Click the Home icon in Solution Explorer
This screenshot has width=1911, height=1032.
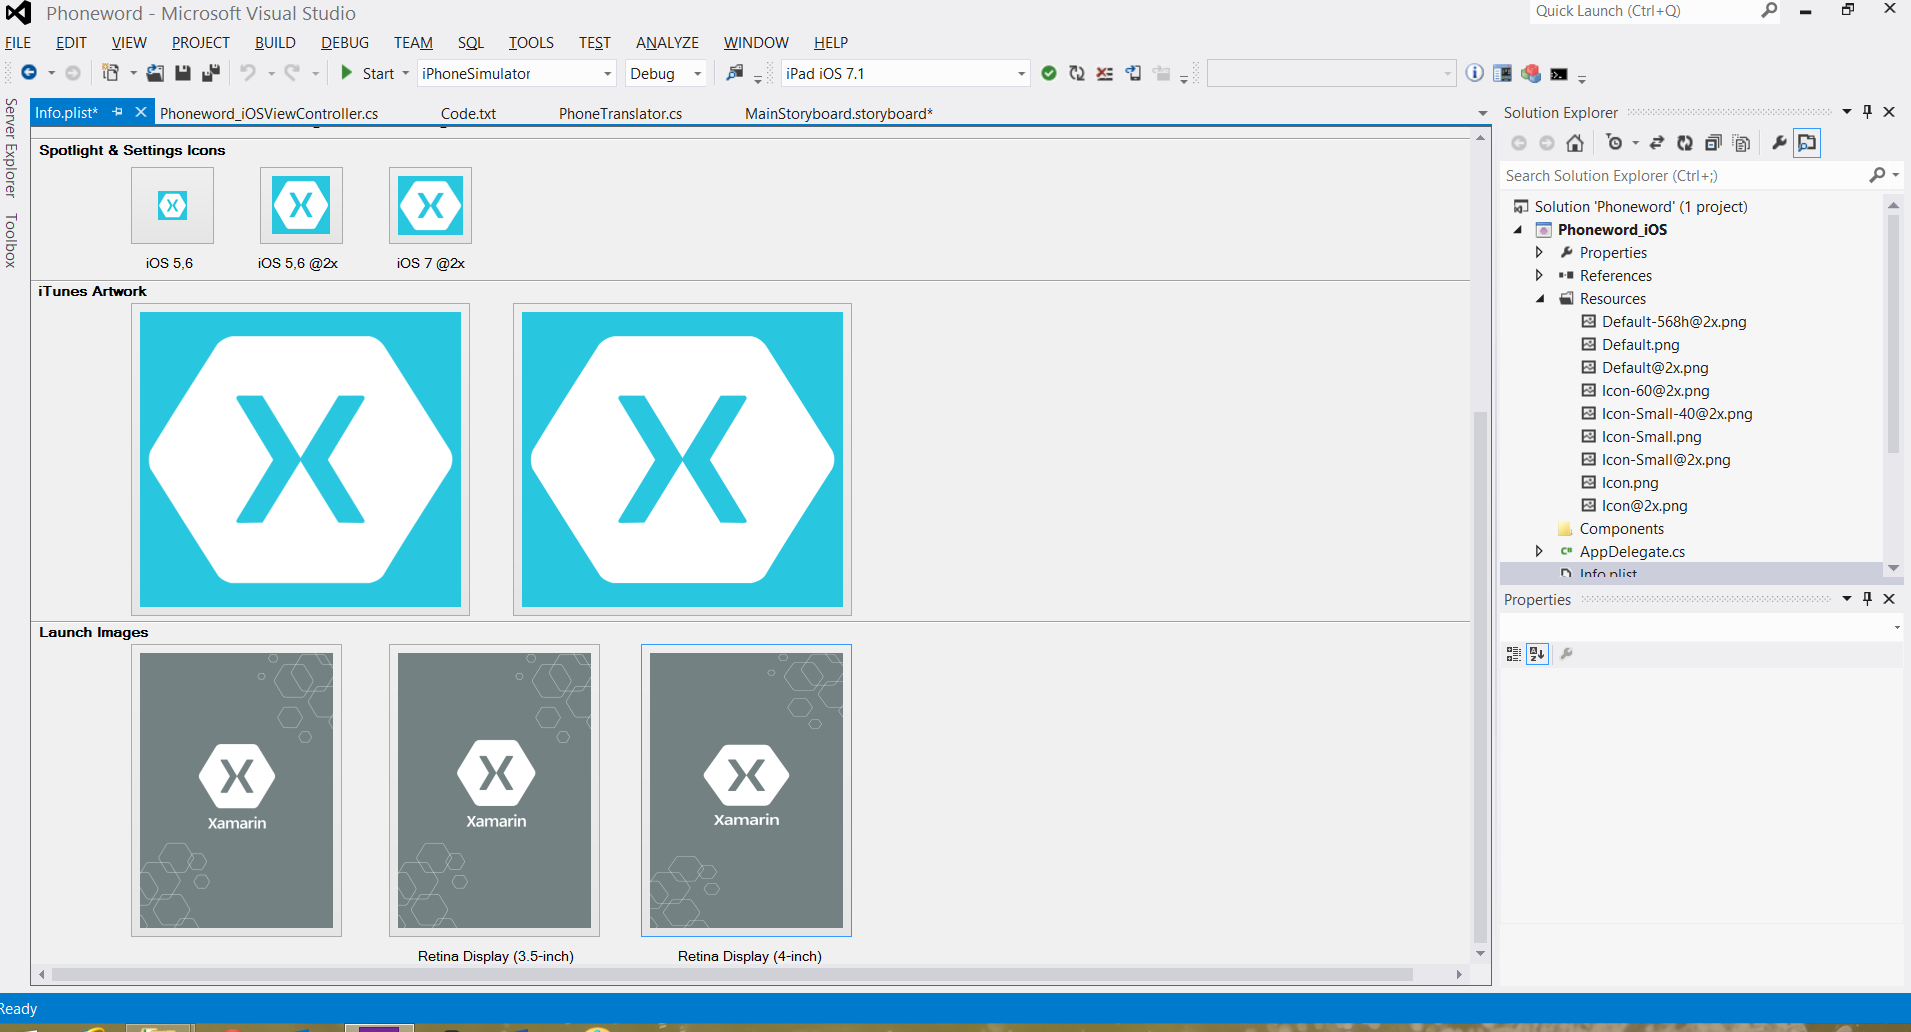[1575, 143]
